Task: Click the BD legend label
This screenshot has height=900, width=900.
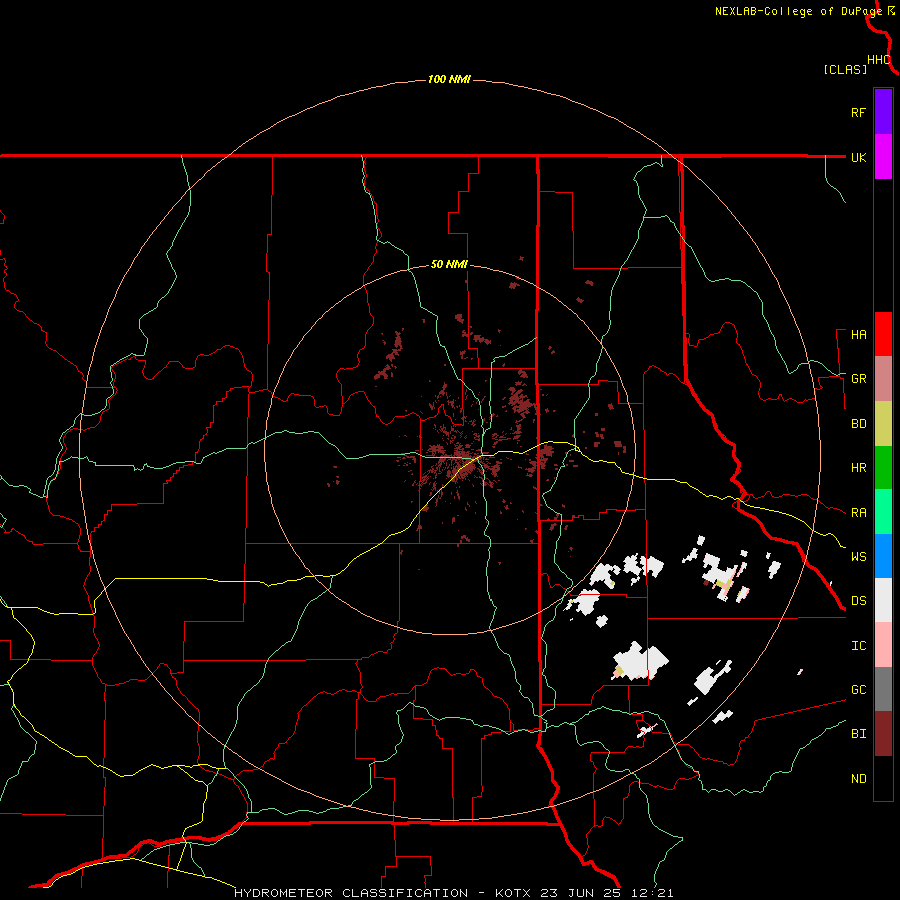Action: 858,424
